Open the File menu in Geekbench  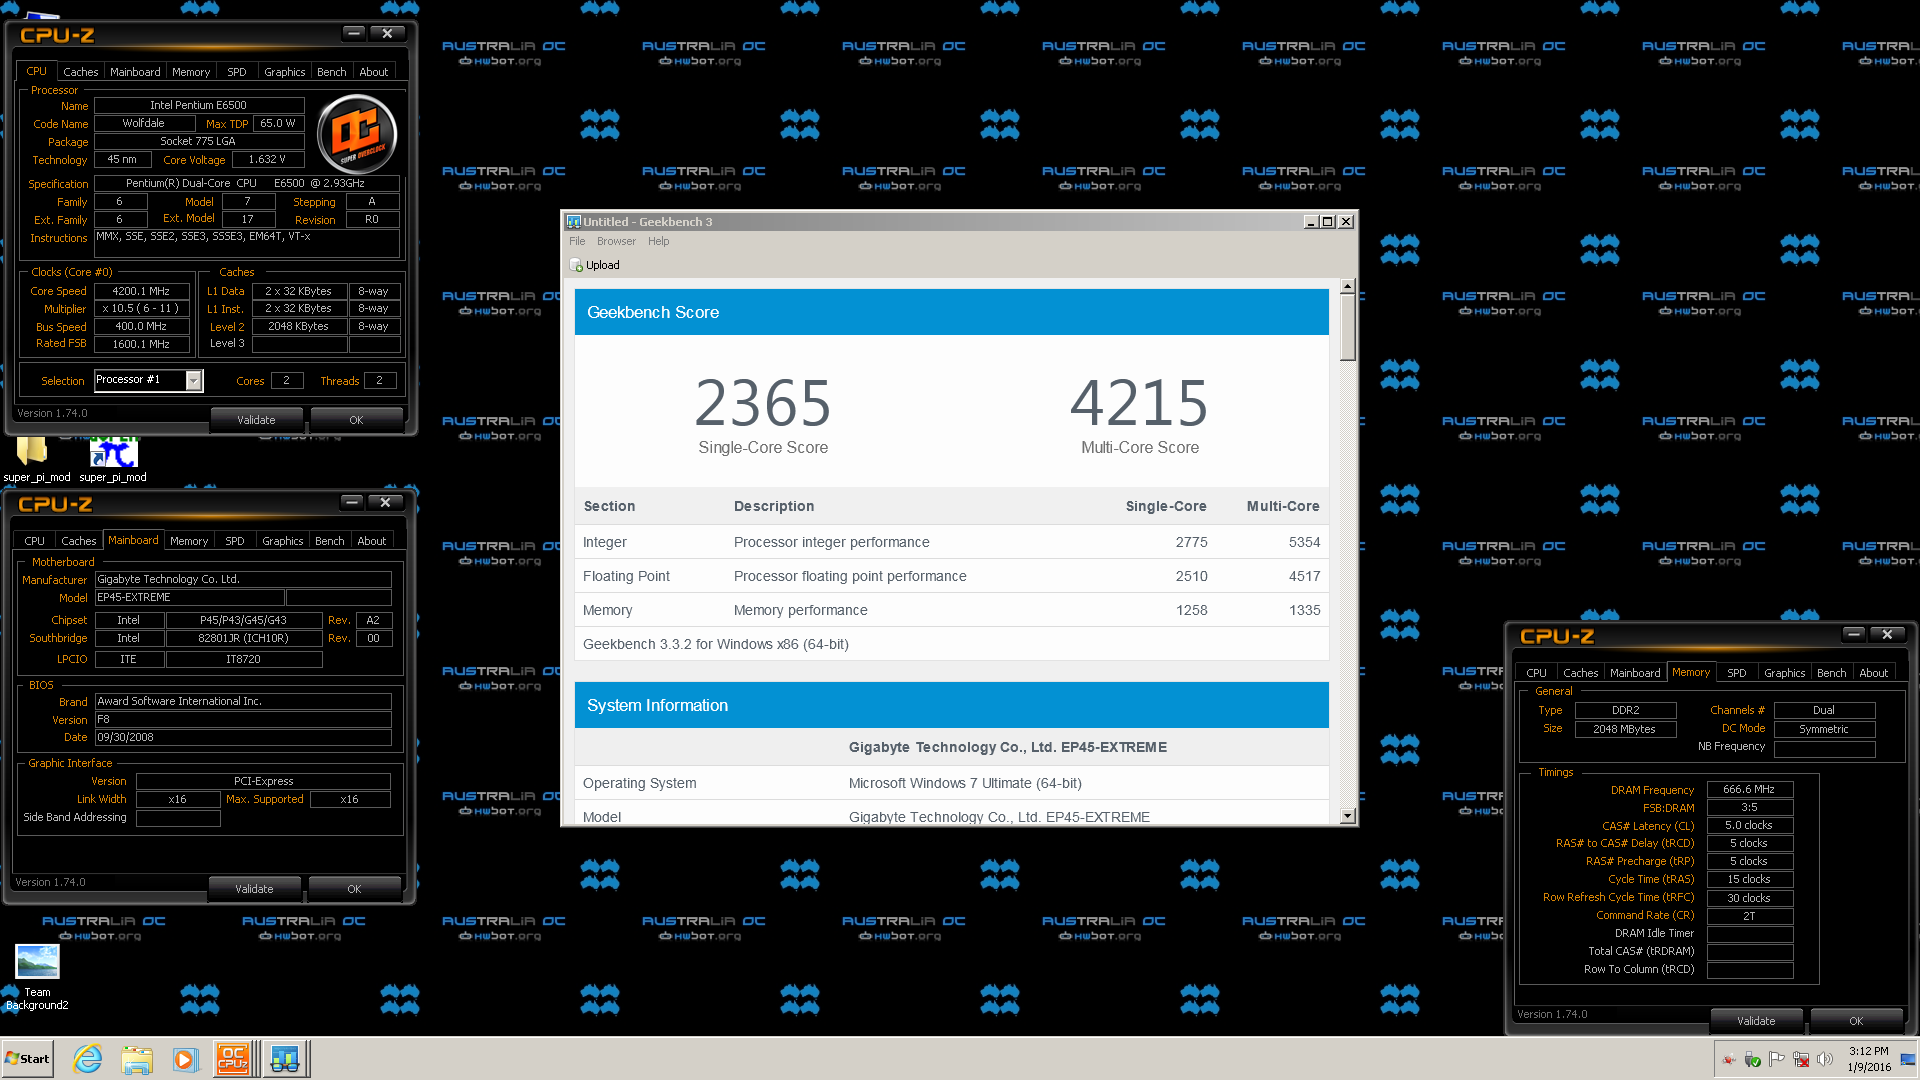pos(577,241)
